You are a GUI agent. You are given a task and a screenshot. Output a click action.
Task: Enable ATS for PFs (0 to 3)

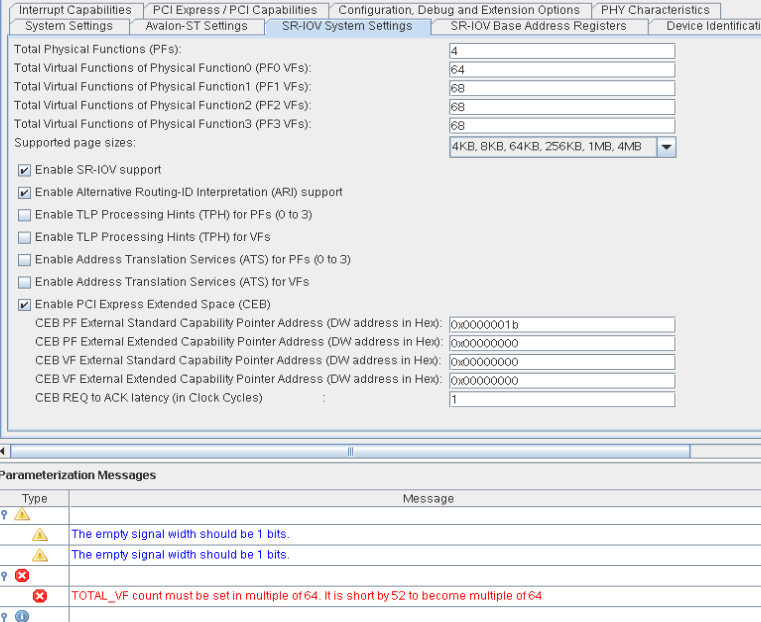click(24, 260)
